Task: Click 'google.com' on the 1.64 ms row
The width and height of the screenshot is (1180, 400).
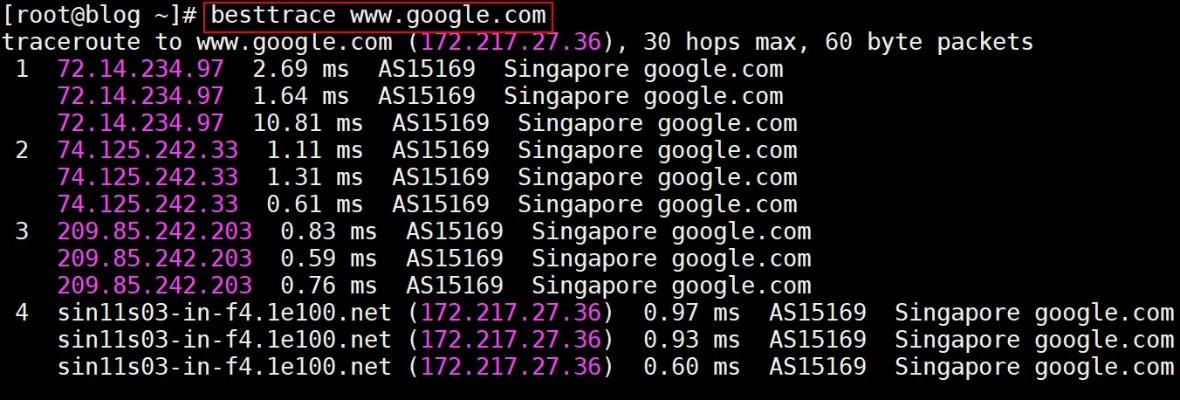Action: point(713,96)
